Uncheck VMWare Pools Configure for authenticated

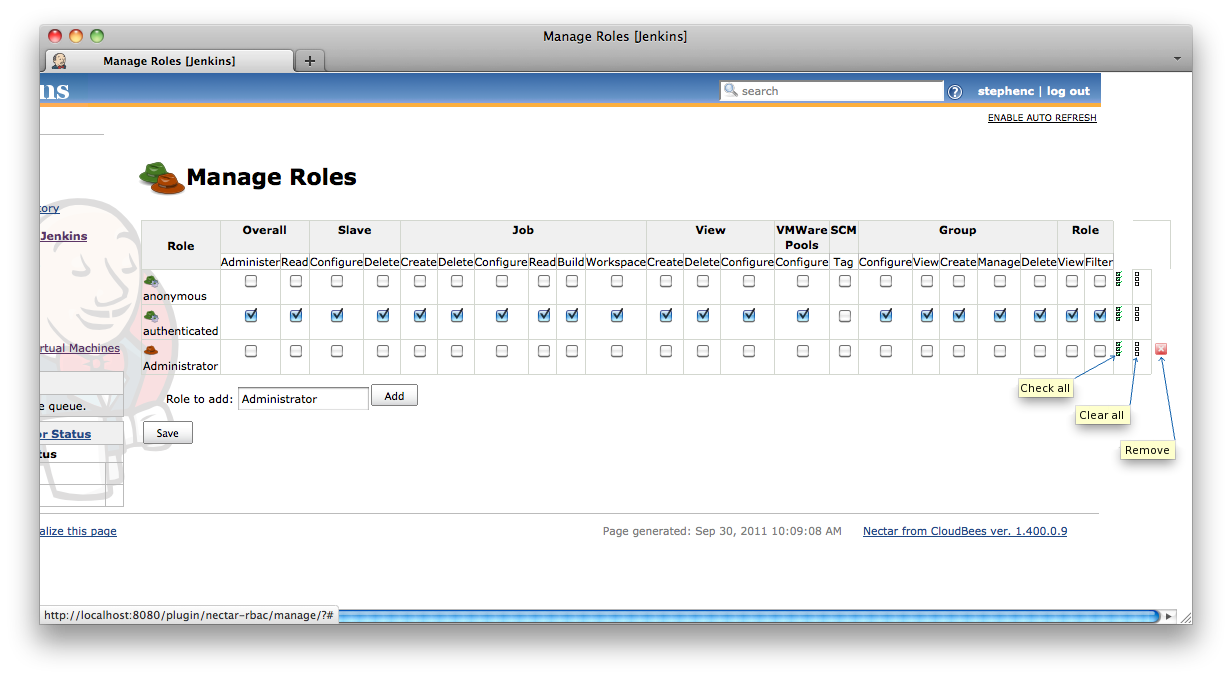coord(803,316)
